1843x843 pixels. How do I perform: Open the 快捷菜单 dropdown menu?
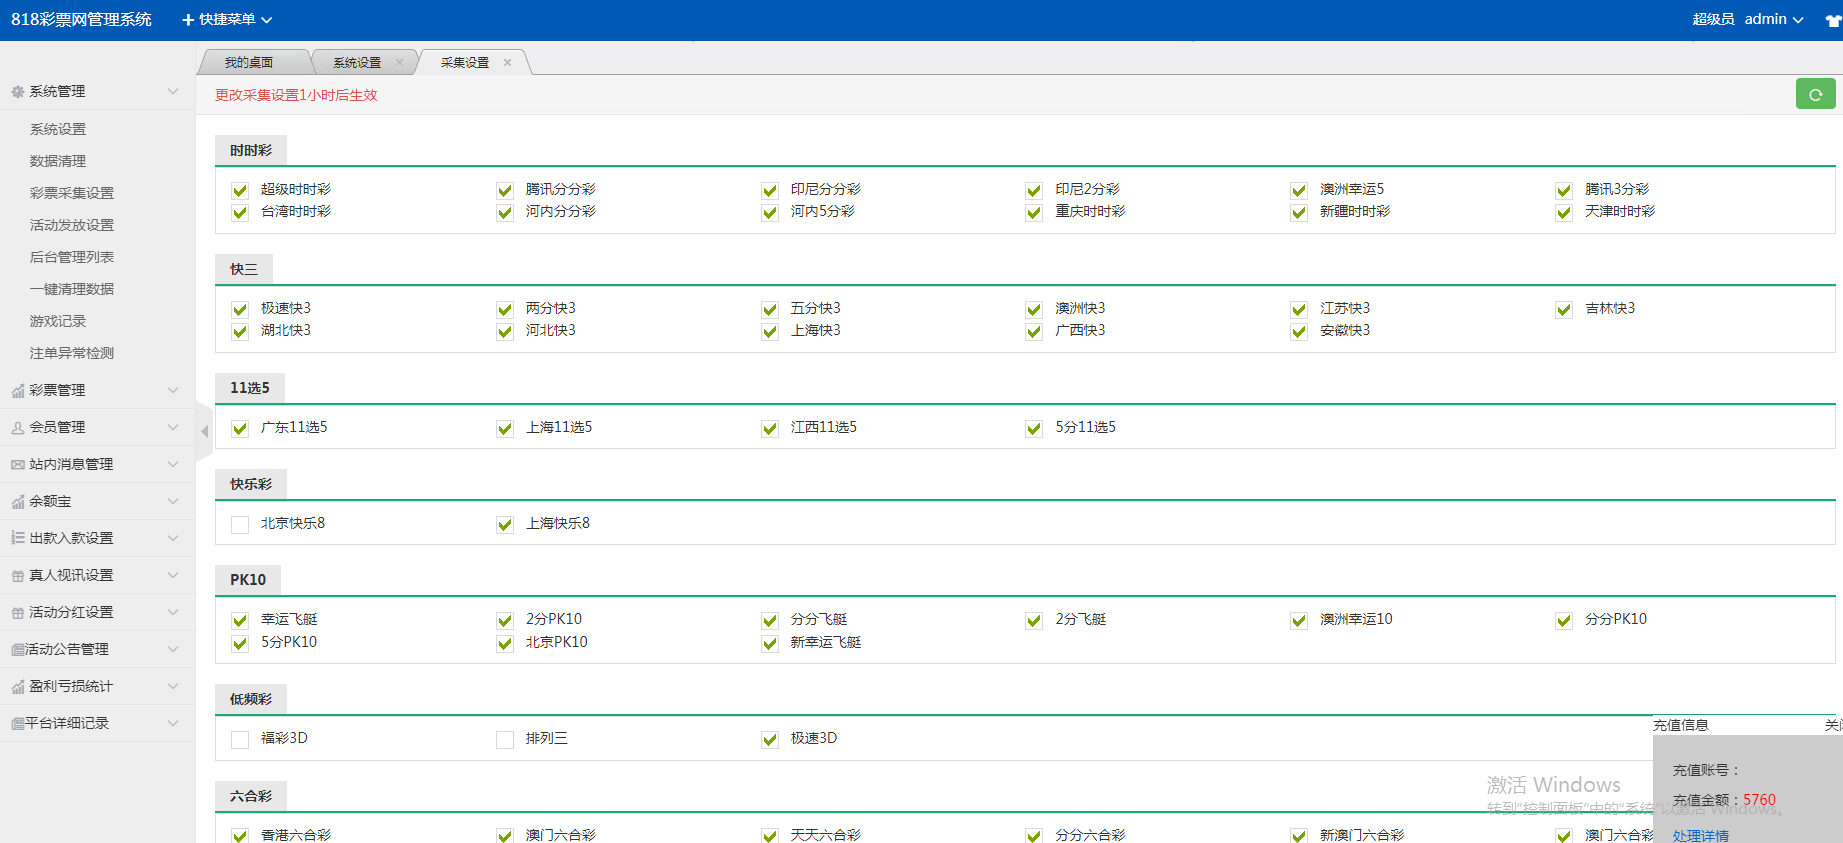[227, 19]
